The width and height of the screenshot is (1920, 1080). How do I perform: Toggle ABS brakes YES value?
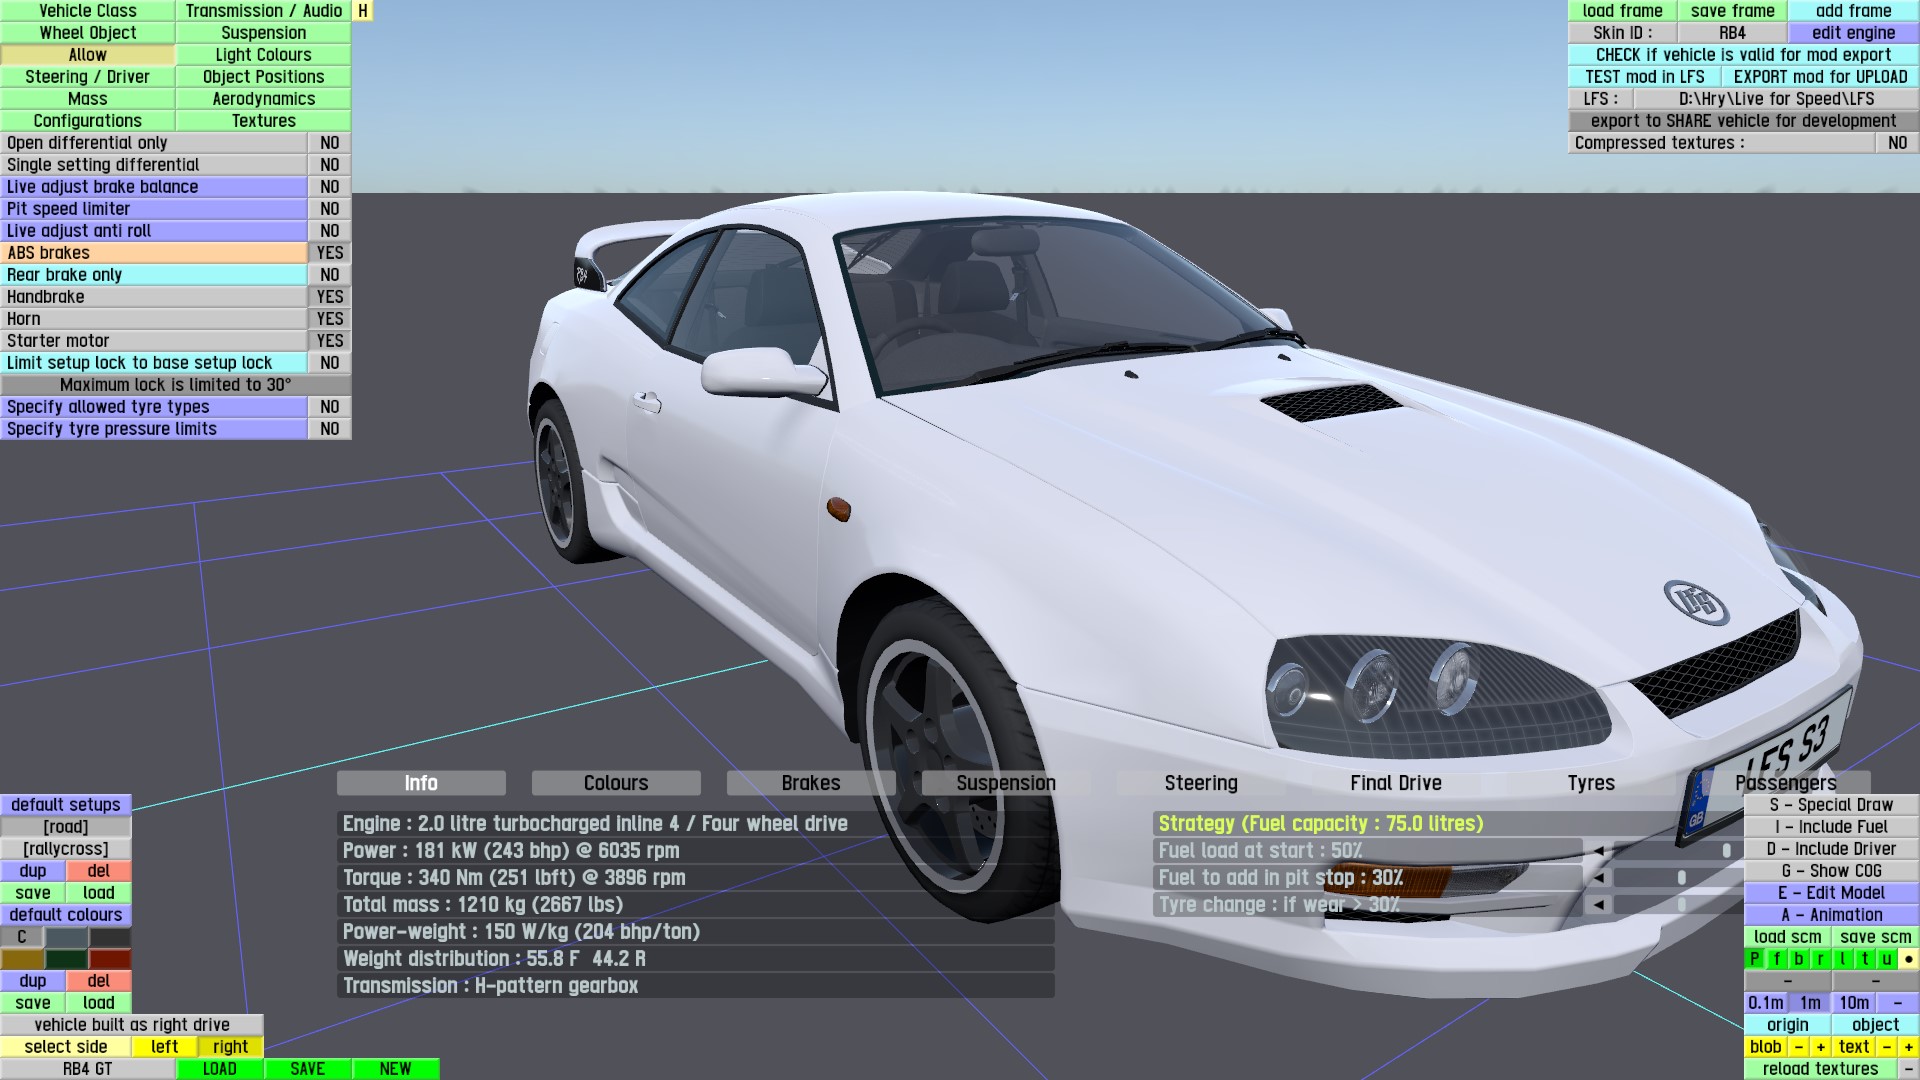[329, 253]
